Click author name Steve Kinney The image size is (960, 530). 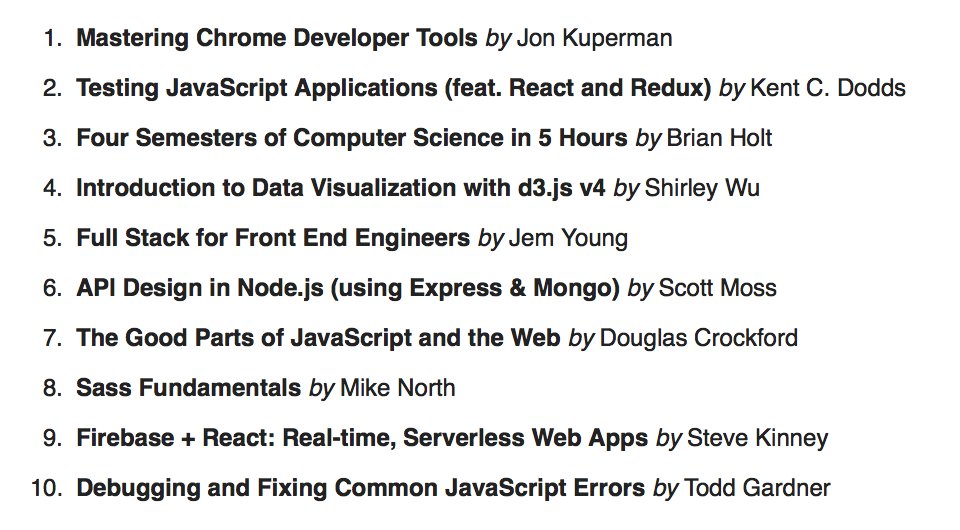(x=757, y=438)
